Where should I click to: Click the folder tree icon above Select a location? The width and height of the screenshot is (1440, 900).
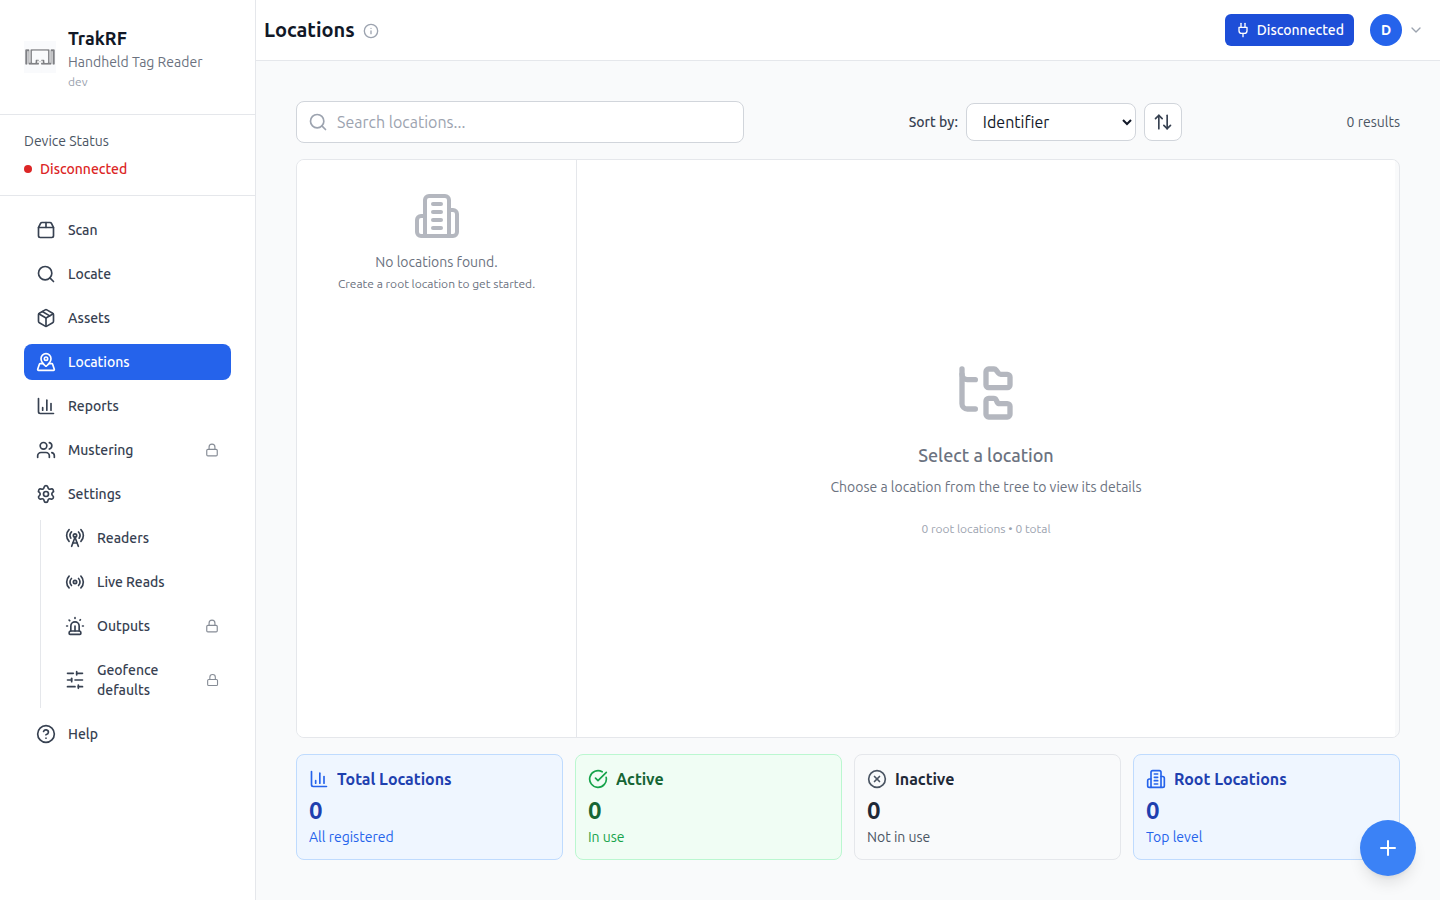pos(986,392)
